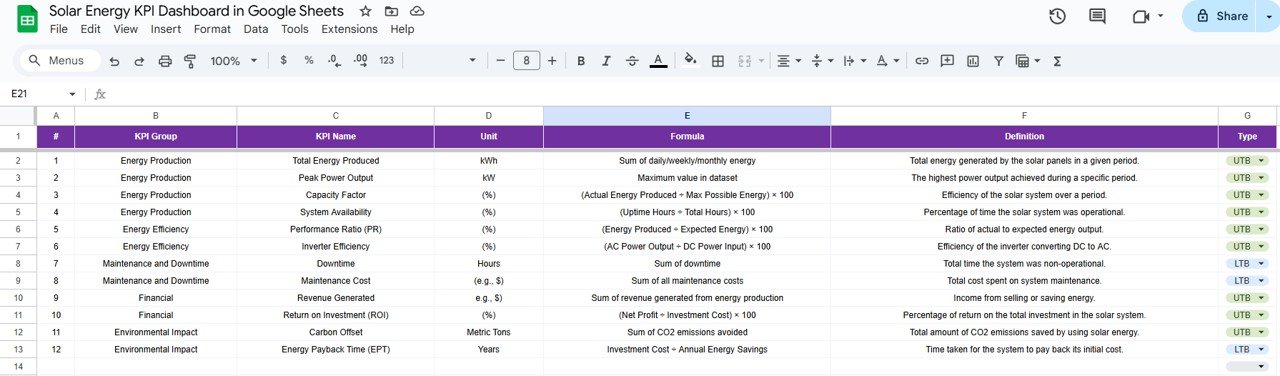Viewport: 1280px width, 376px height.
Task: Undo the last action
Action: 114,61
